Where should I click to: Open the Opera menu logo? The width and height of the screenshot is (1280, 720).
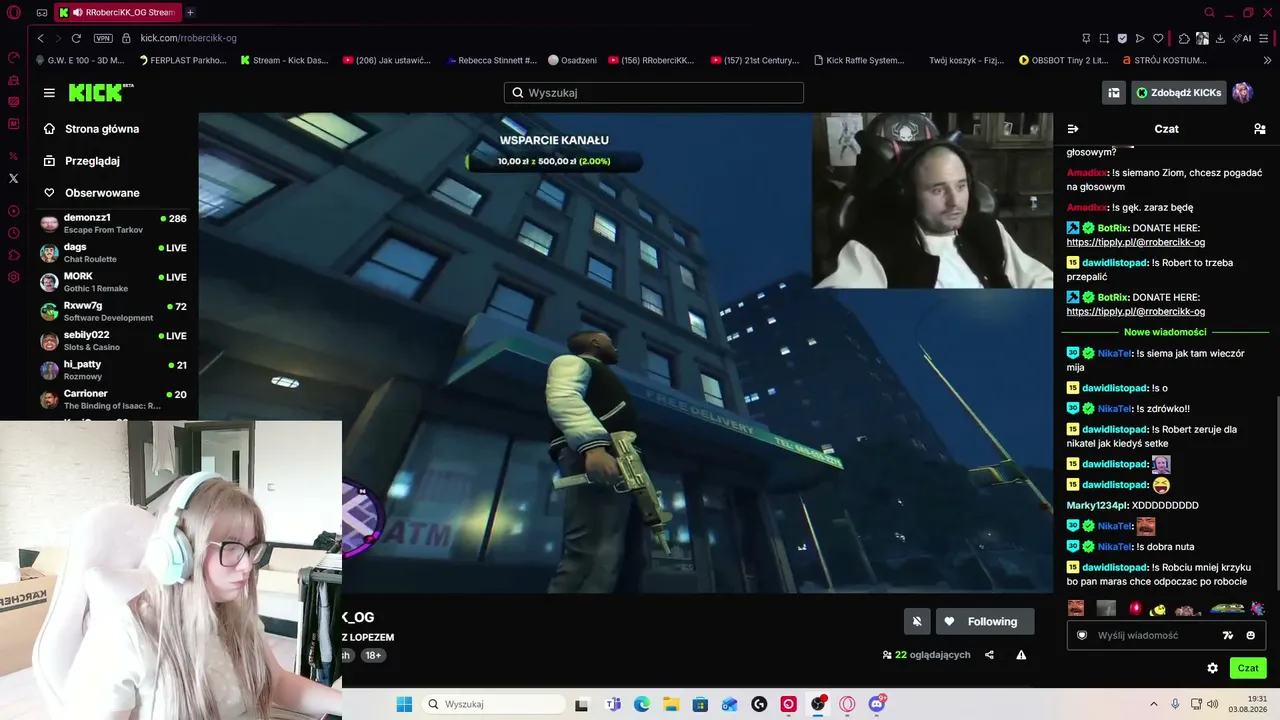point(14,13)
